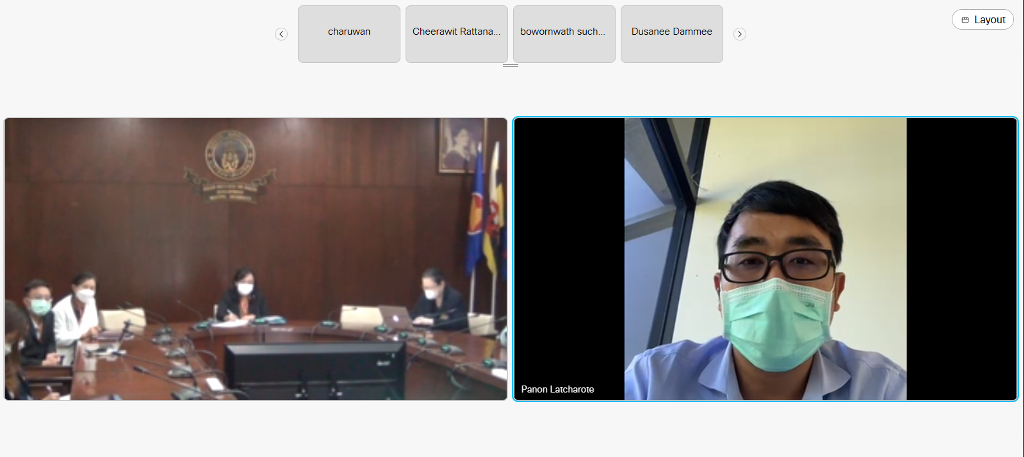Click the black monitor in conference video
The image size is (1024, 457).
[314, 368]
